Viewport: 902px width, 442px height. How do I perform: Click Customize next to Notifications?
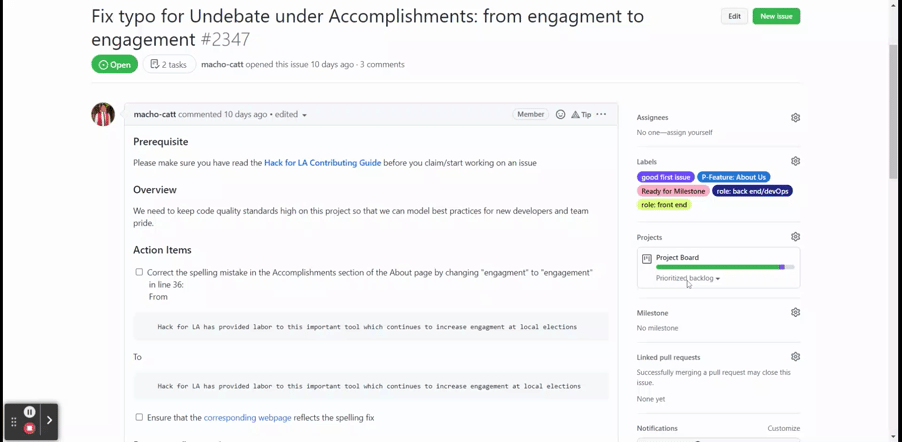tap(783, 428)
